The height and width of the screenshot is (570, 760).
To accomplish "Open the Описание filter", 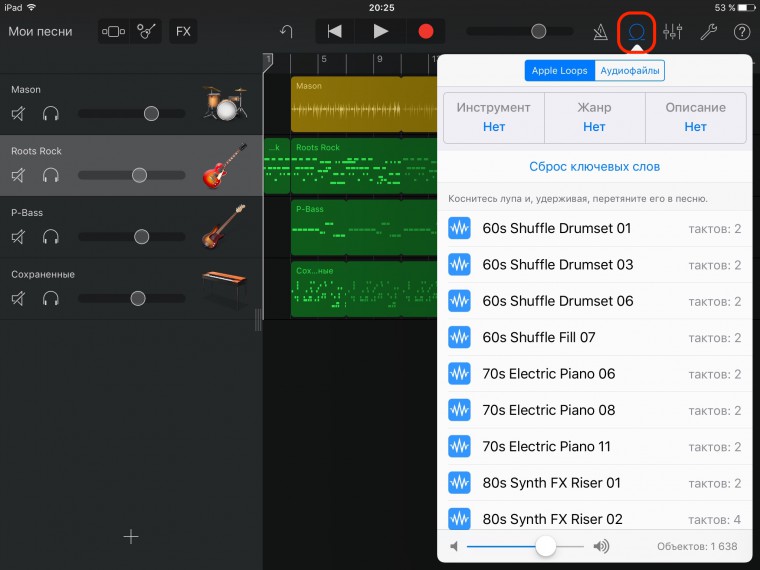I will click(695, 117).
